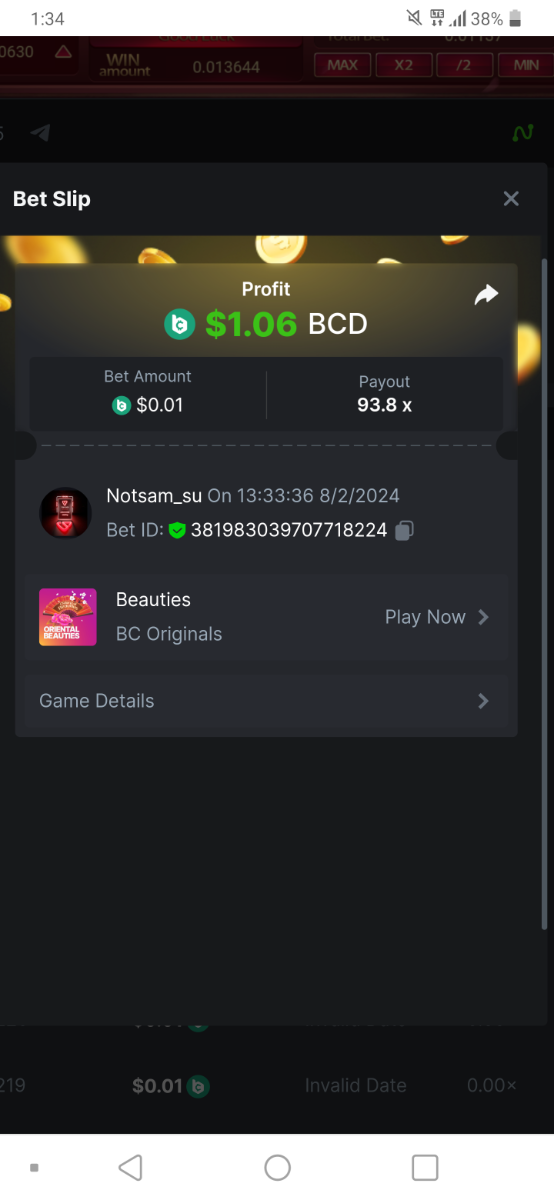Share the profit result via arrow icon
Image resolution: width=554 pixels, height=1200 pixels.
[486, 295]
